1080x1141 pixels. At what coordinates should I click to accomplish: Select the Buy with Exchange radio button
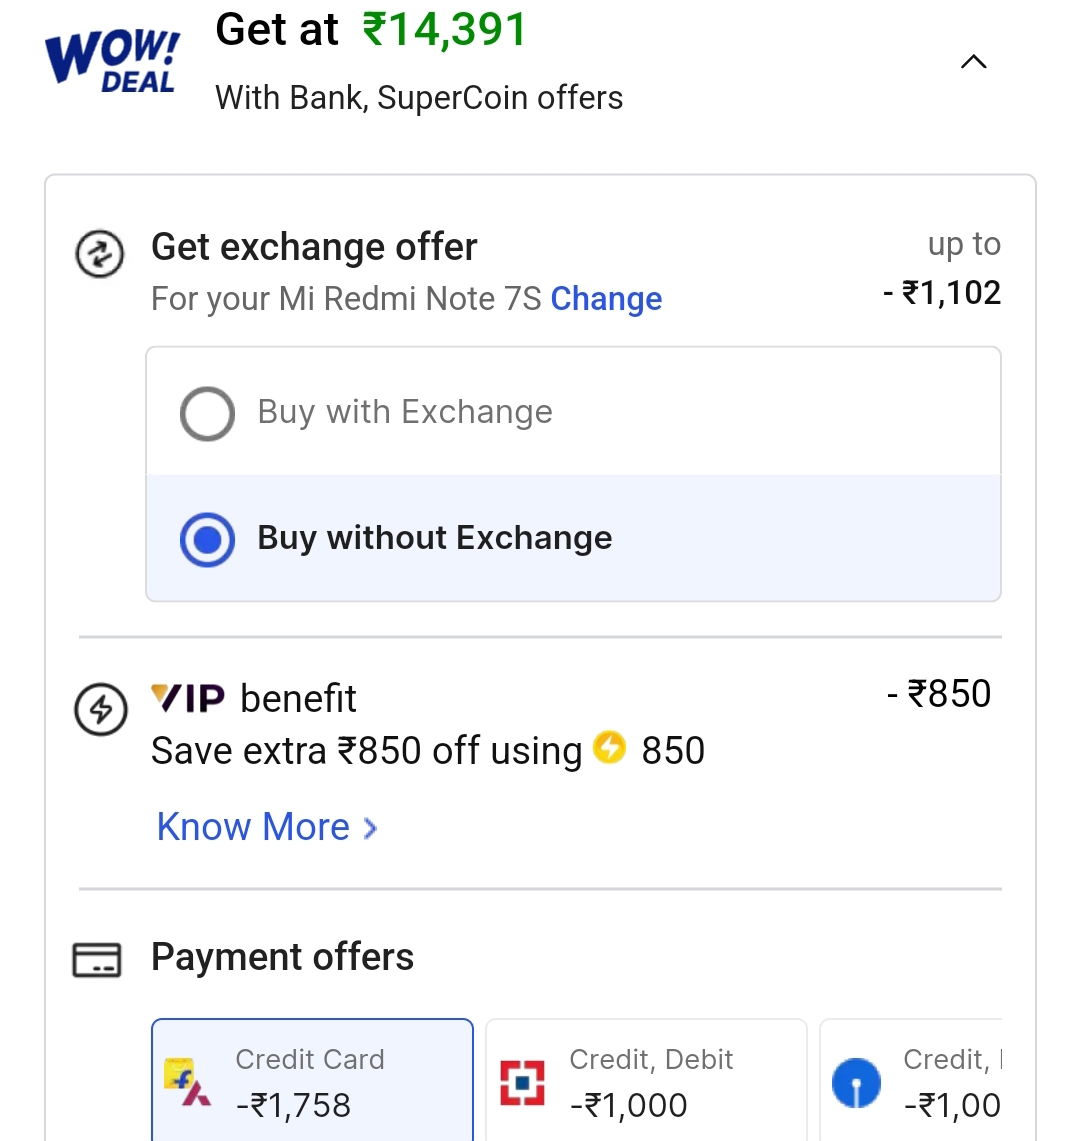click(x=207, y=413)
